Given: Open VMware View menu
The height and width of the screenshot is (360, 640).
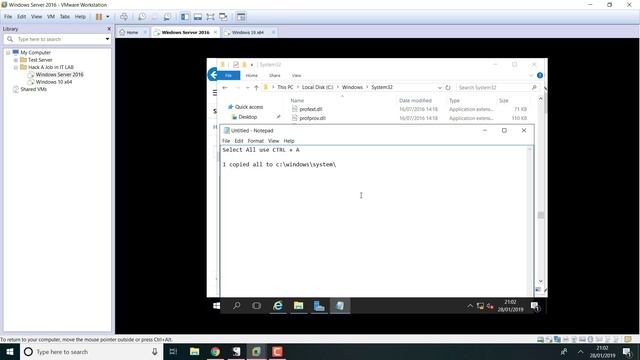Looking at the screenshot, I should click(x=36, y=17).
